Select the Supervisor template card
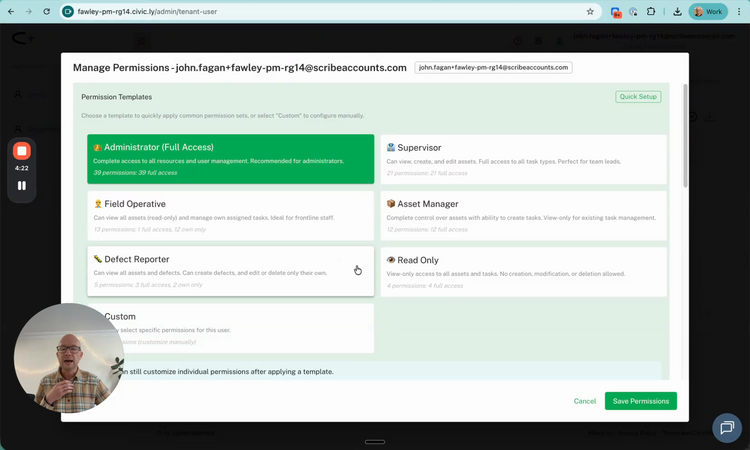Viewport: 750px width, 450px height. [x=523, y=159]
